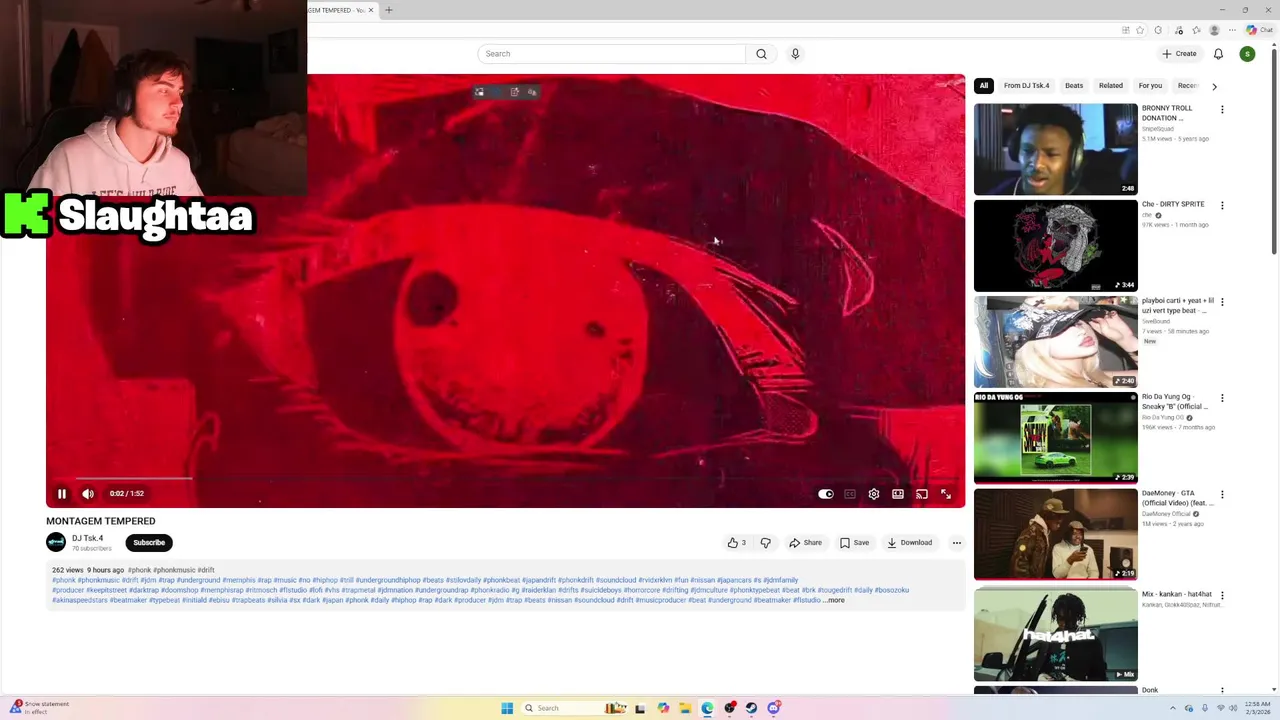Open the Create button
This screenshot has width=1280, height=720.
1179,54
